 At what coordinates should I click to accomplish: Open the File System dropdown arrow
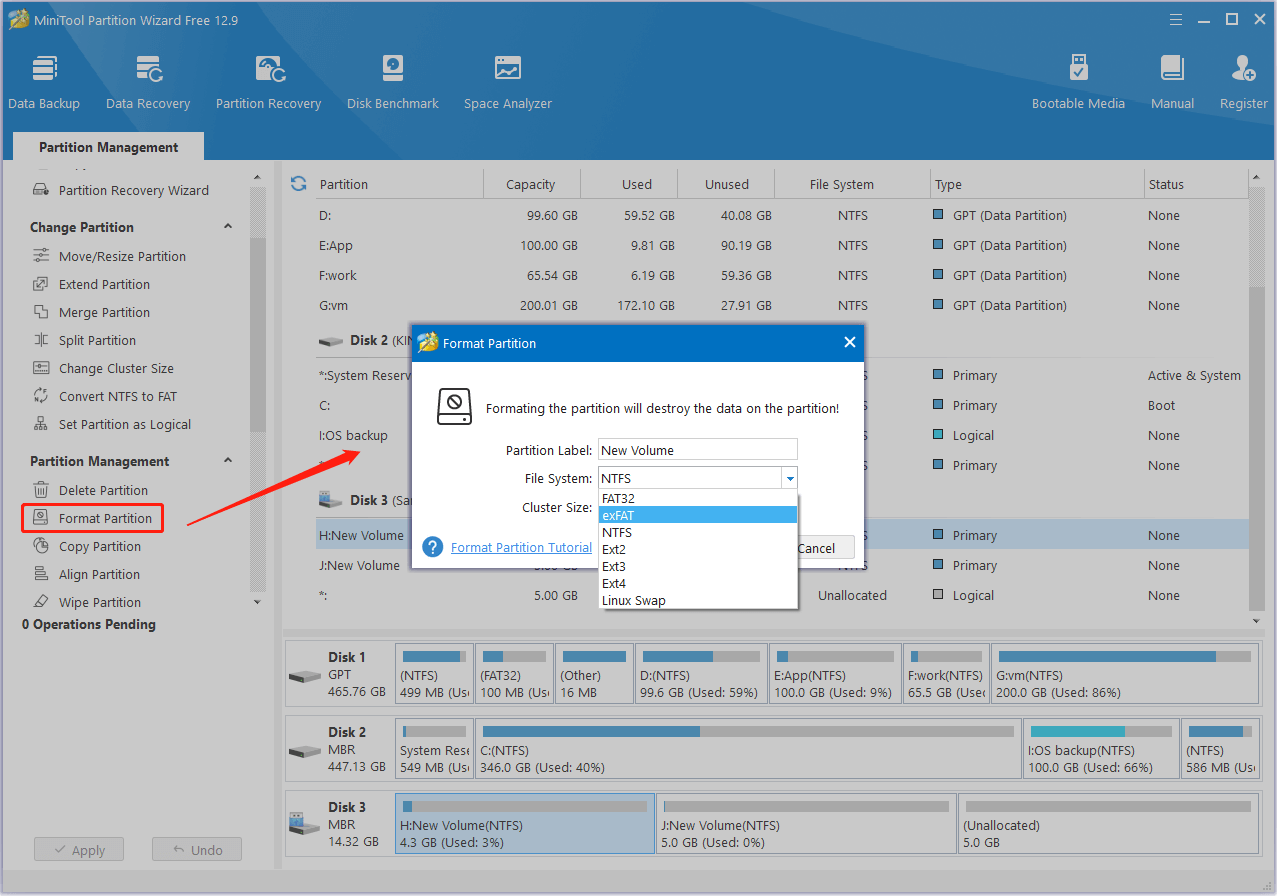click(x=789, y=479)
